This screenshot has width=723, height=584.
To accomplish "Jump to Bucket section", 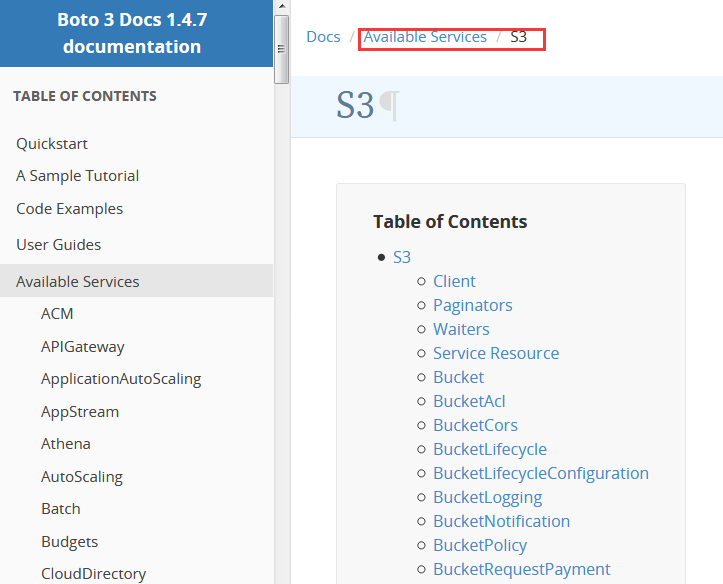I will [x=458, y=377].
